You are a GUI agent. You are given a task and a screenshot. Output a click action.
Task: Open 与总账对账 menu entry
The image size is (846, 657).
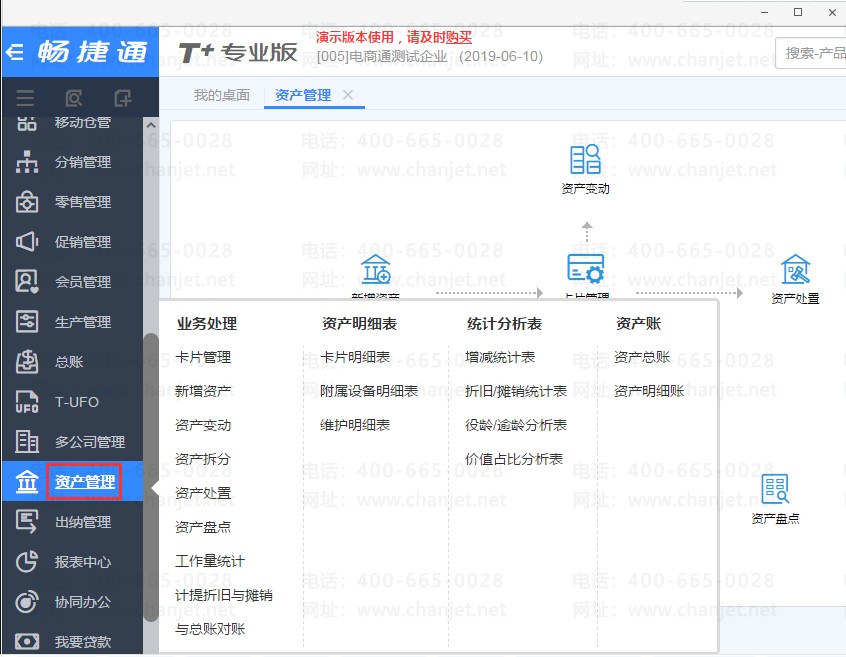[x=210, y=629]
